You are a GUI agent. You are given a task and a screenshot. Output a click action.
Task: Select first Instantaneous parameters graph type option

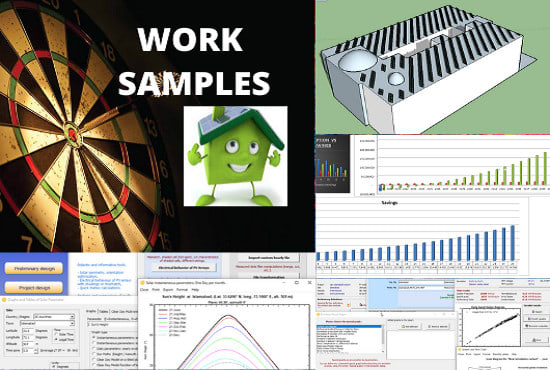pyautogui.click(x=94, y=338)
